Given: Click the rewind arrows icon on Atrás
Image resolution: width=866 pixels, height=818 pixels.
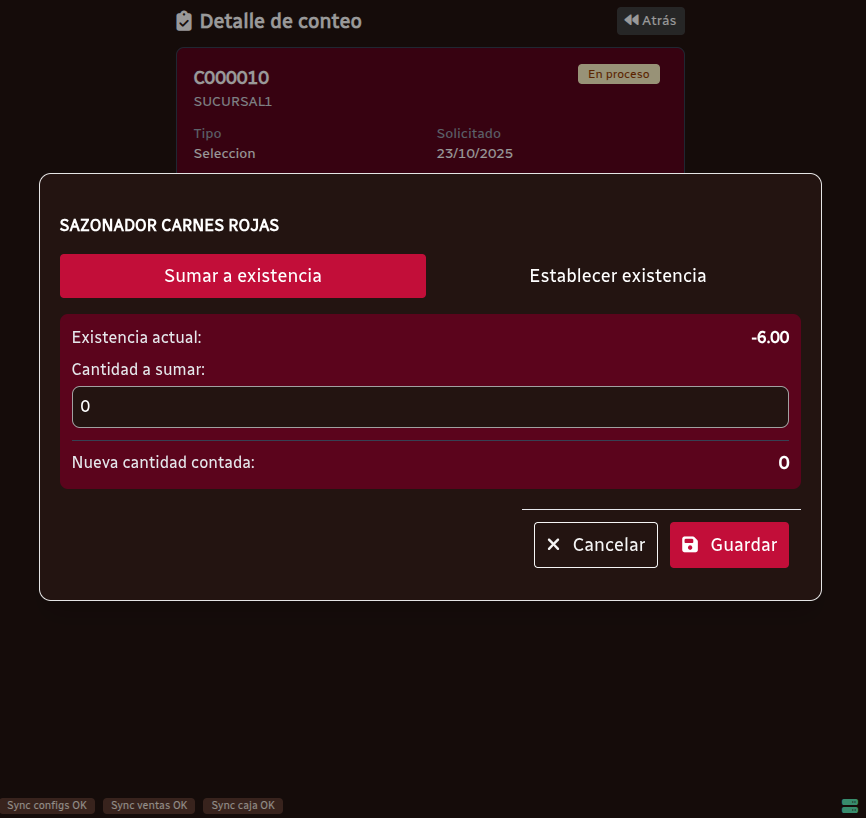Looking at the screenshot, I should 631,20.
